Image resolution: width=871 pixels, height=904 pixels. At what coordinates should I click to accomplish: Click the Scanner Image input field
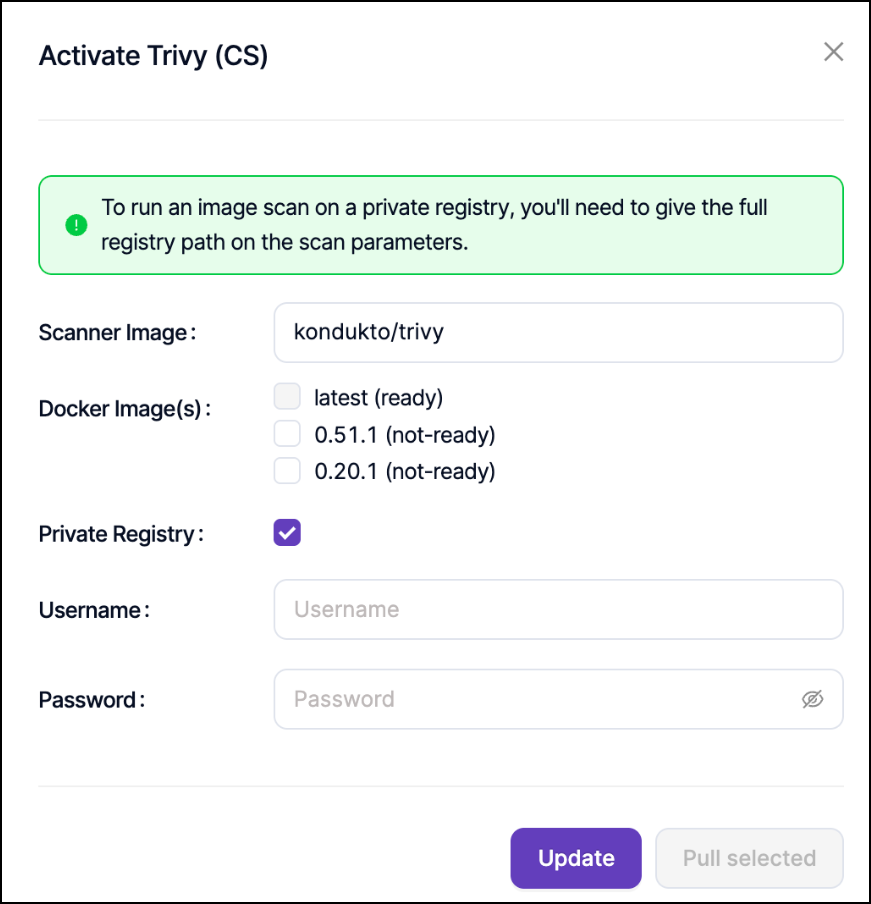coord(558,332)
